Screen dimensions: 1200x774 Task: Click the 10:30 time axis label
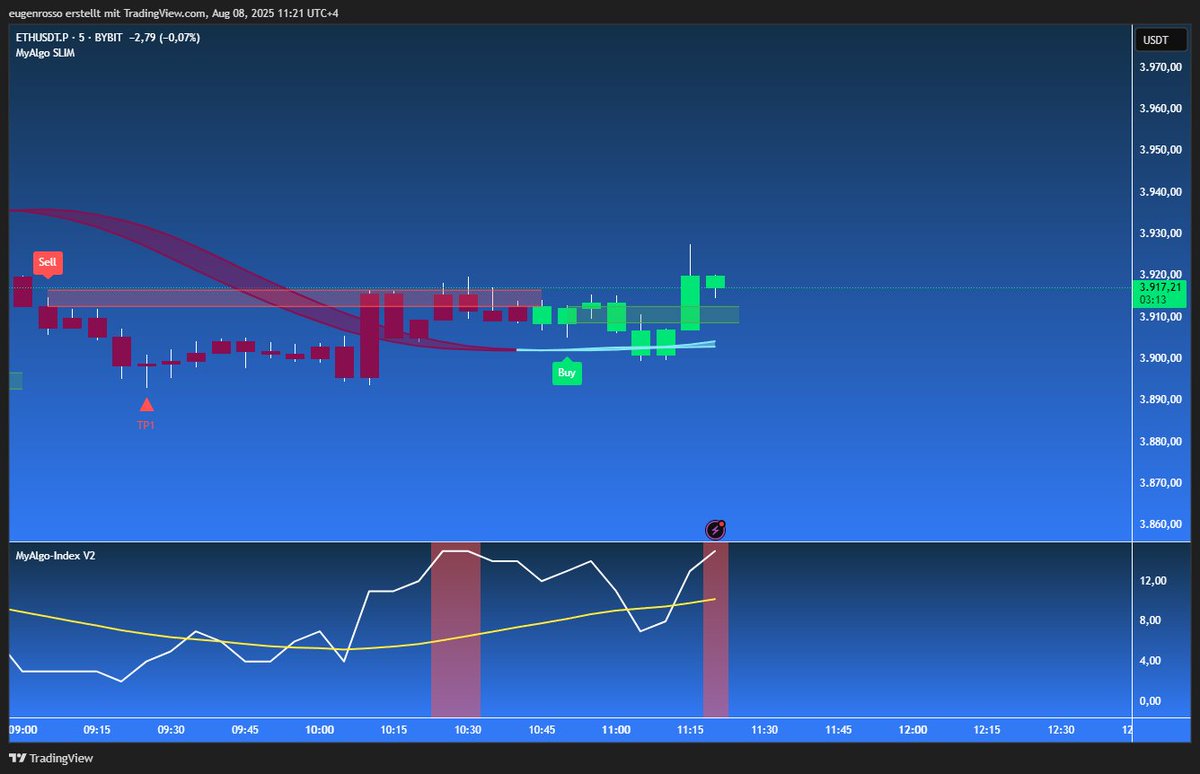(x=468, y=730)
